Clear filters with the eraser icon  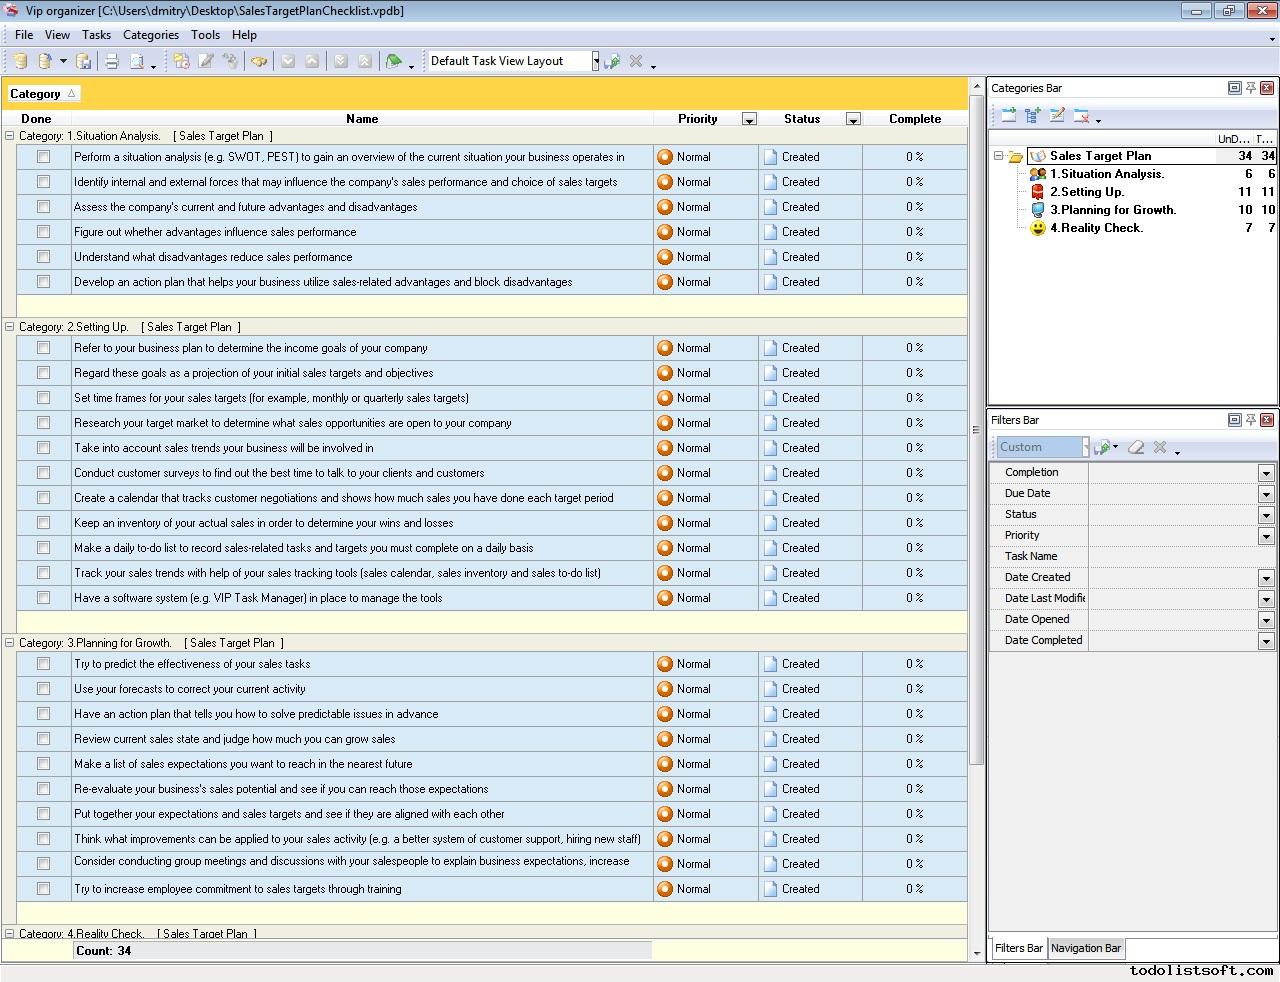1135,447
